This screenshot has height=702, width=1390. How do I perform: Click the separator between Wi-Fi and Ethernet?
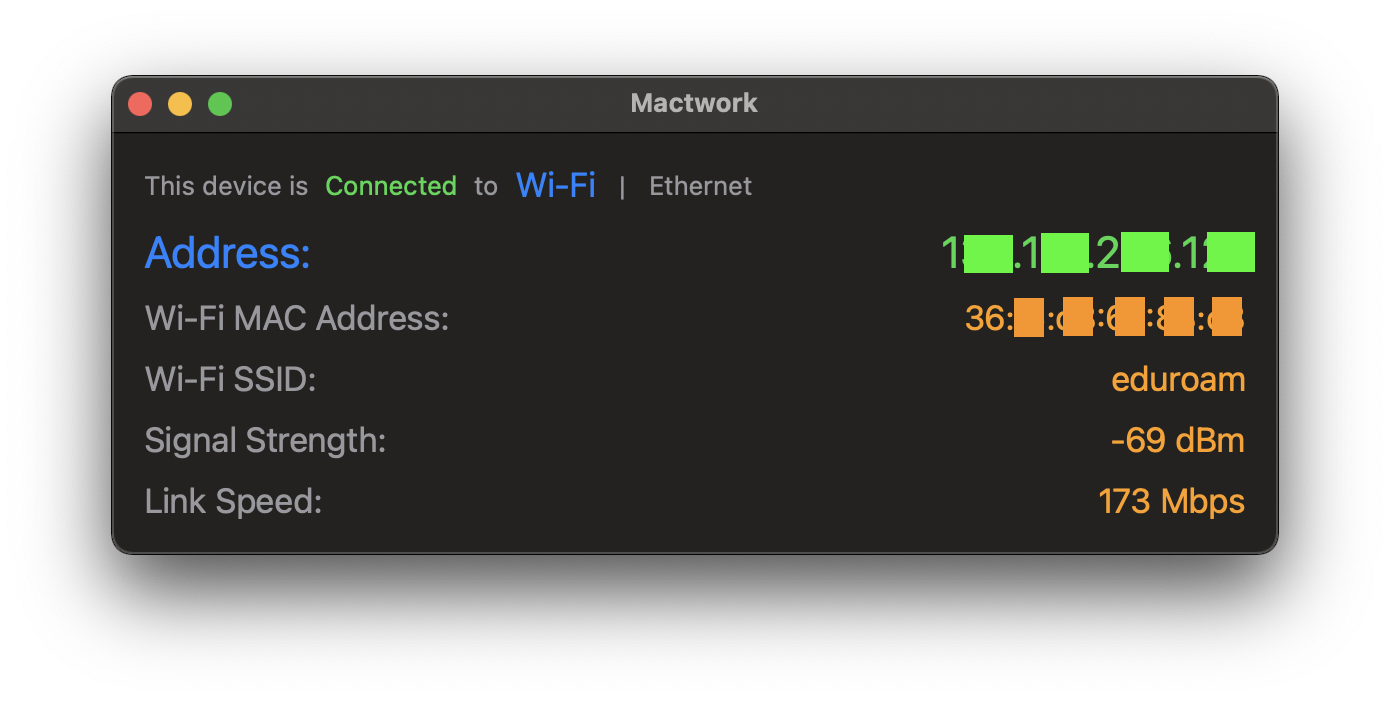click(623, 187)
